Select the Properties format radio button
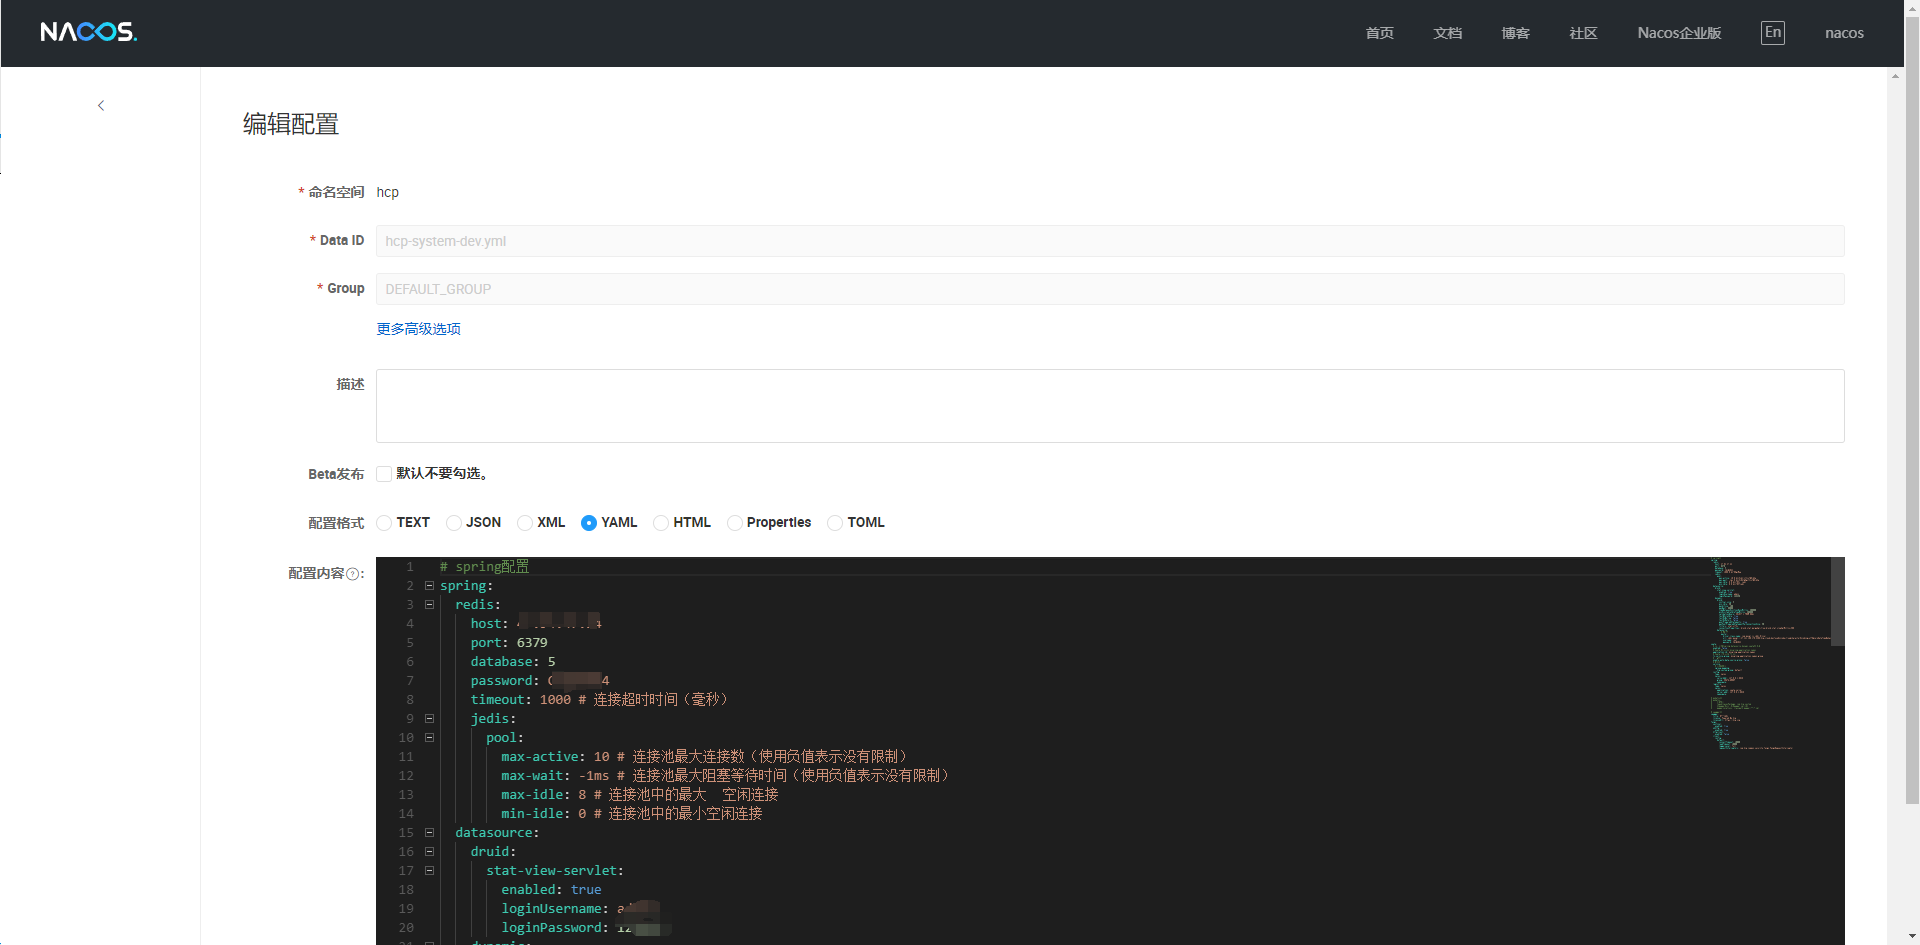 (x=735, y=523)
